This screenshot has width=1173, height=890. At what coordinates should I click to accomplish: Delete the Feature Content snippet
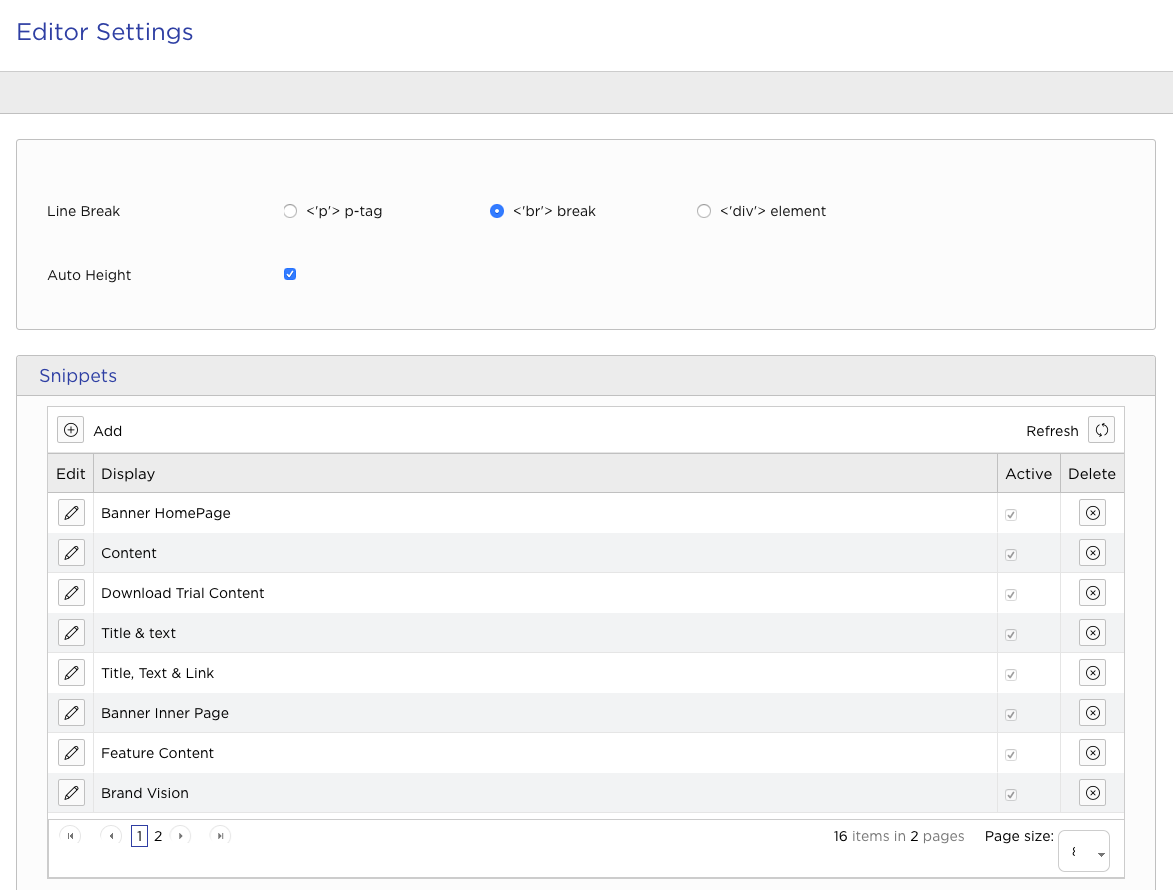(x=1092, y=753)
